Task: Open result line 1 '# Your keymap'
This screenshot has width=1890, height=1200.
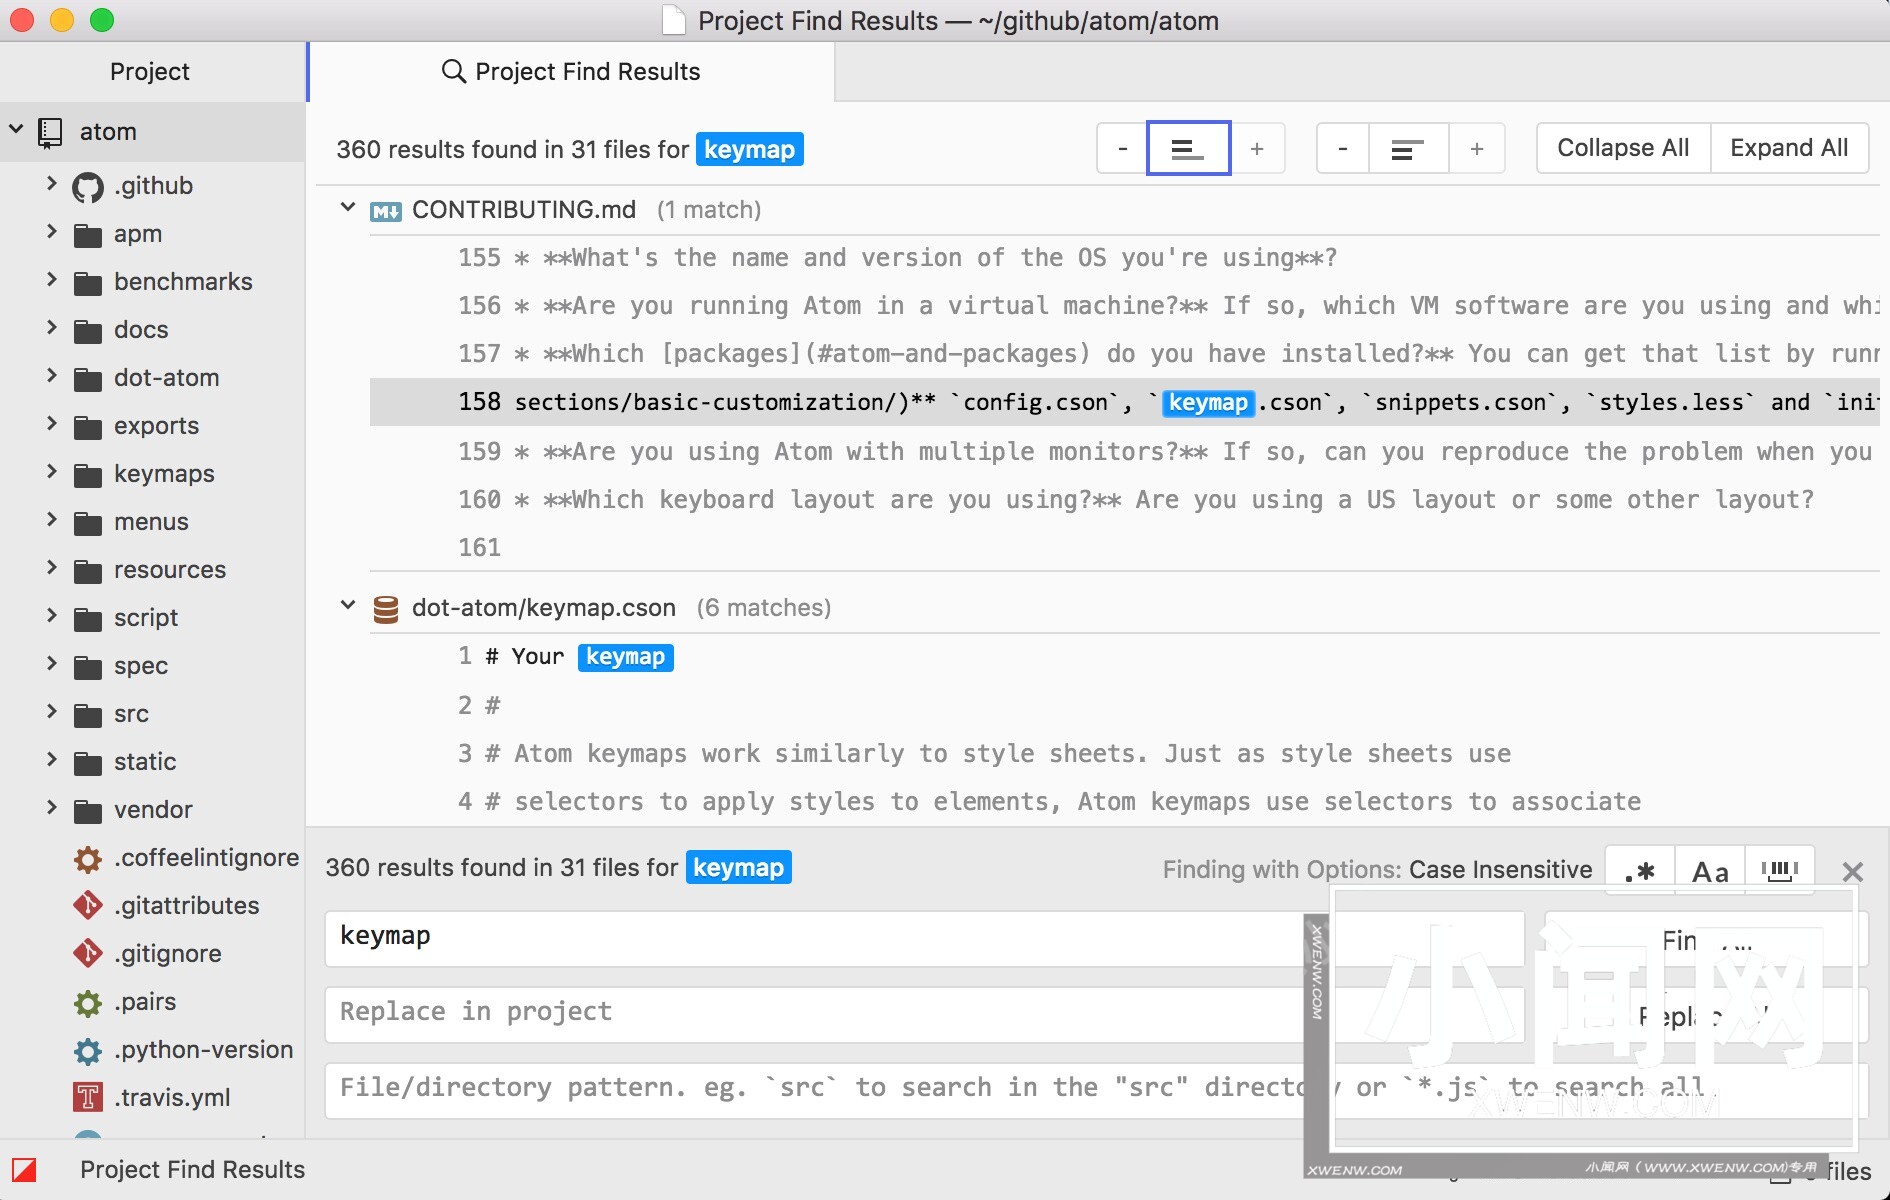Action: point(1124,656)
